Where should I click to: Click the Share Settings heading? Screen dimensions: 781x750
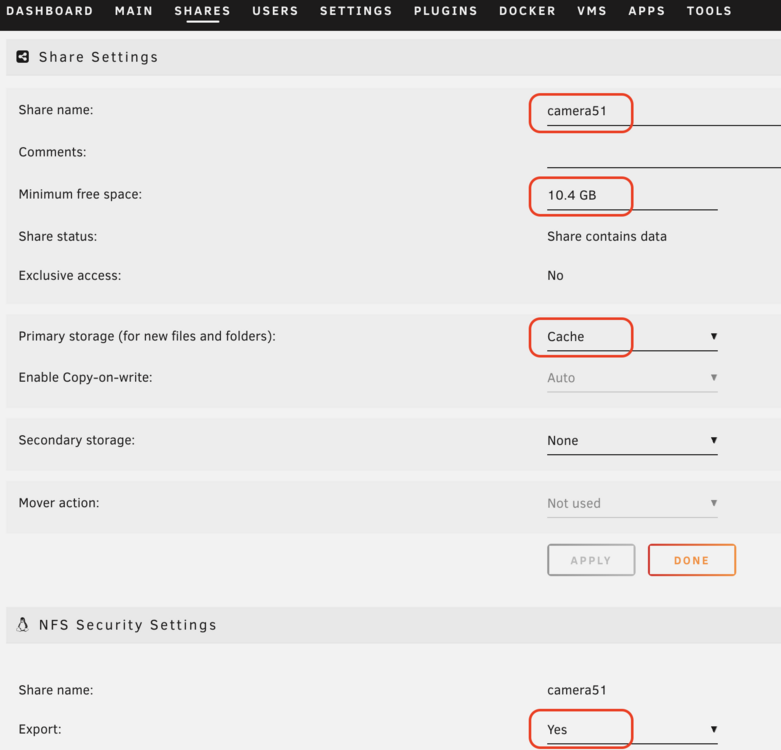click(x=99, y=57)
